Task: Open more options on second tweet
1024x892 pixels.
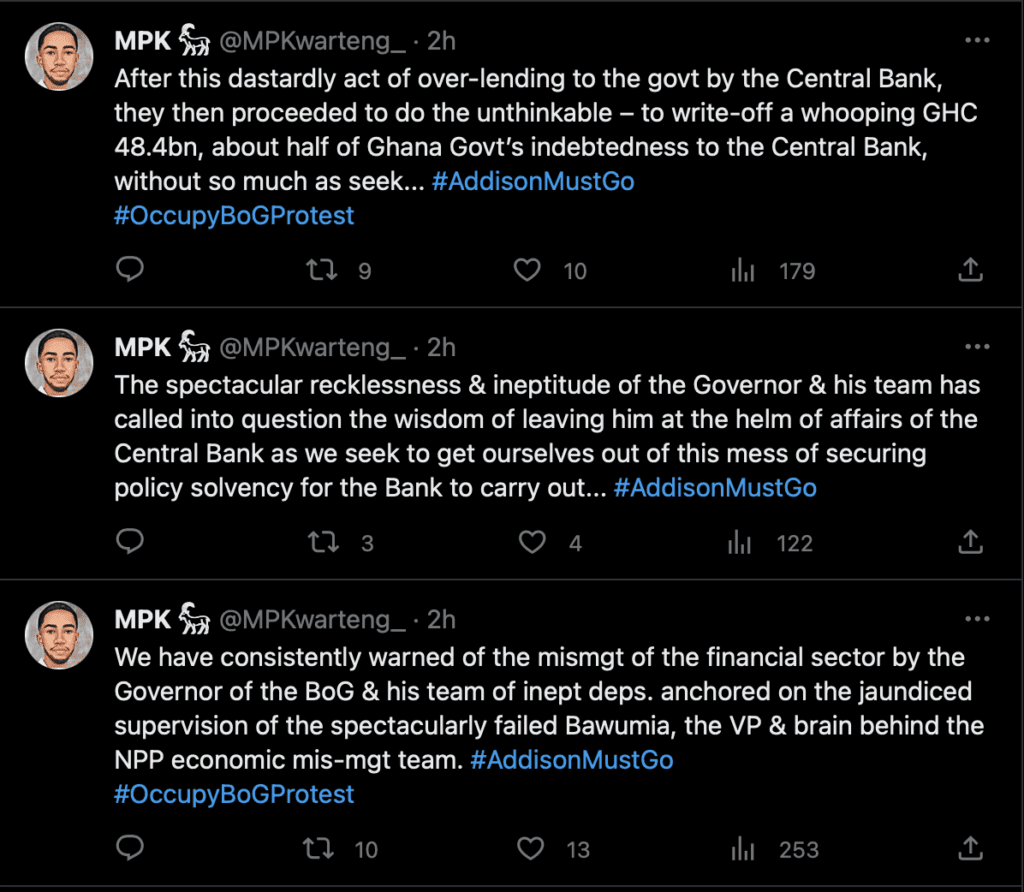Action: tap(976, 347)
